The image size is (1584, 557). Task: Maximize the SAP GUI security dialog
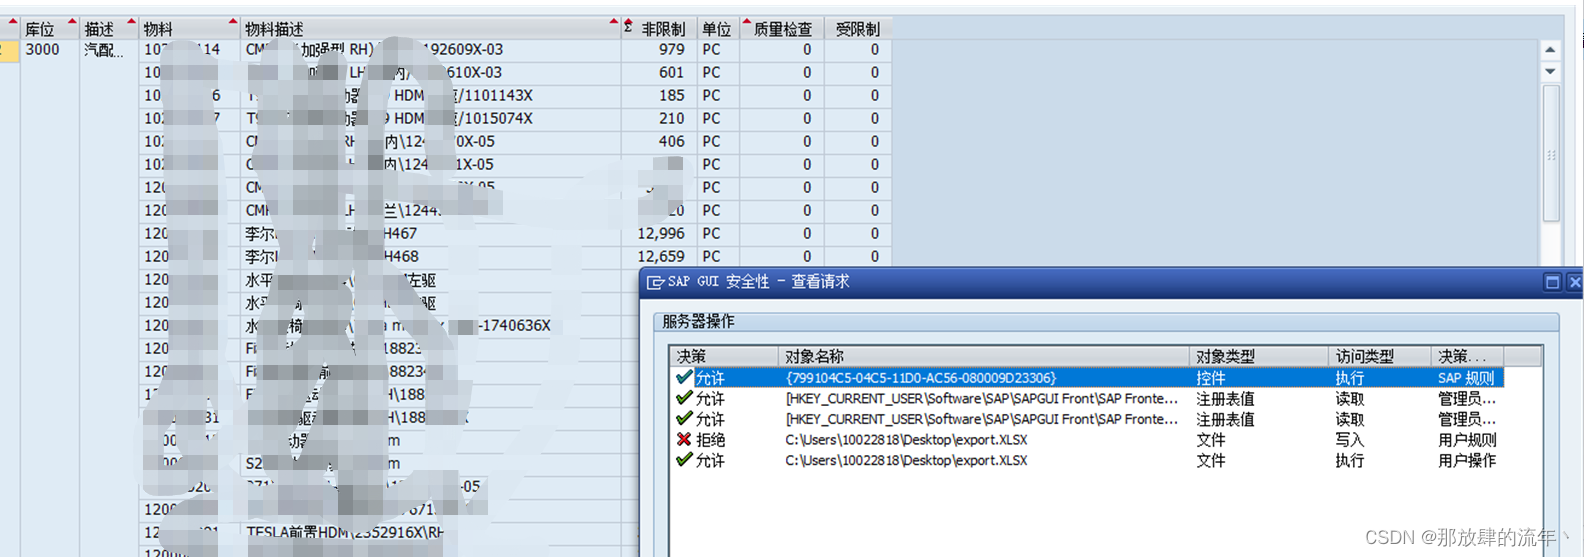click(1553, 282)
